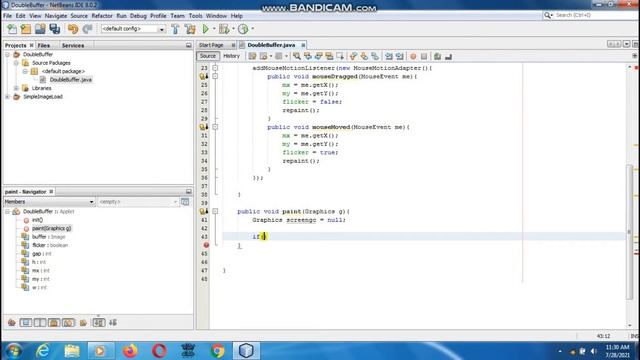This screenshot has width=640, height=360.
Task: Open the Debug menu
Action: coord(138,16)
